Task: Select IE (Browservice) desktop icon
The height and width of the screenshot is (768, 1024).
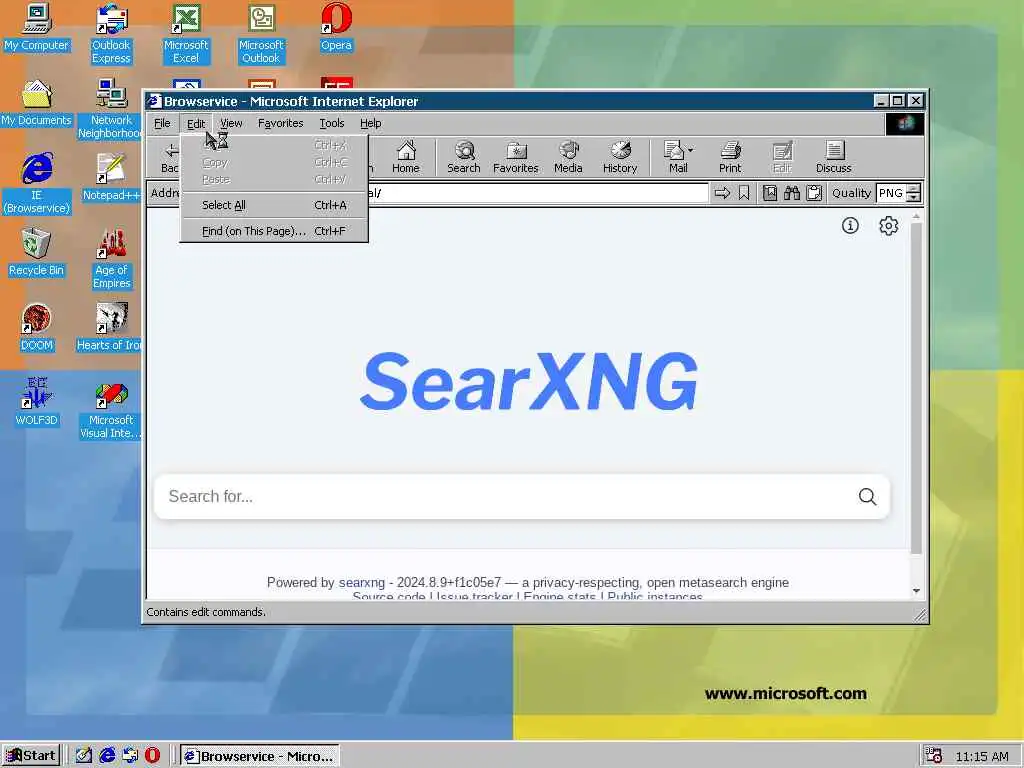Action: click(37, 184)
